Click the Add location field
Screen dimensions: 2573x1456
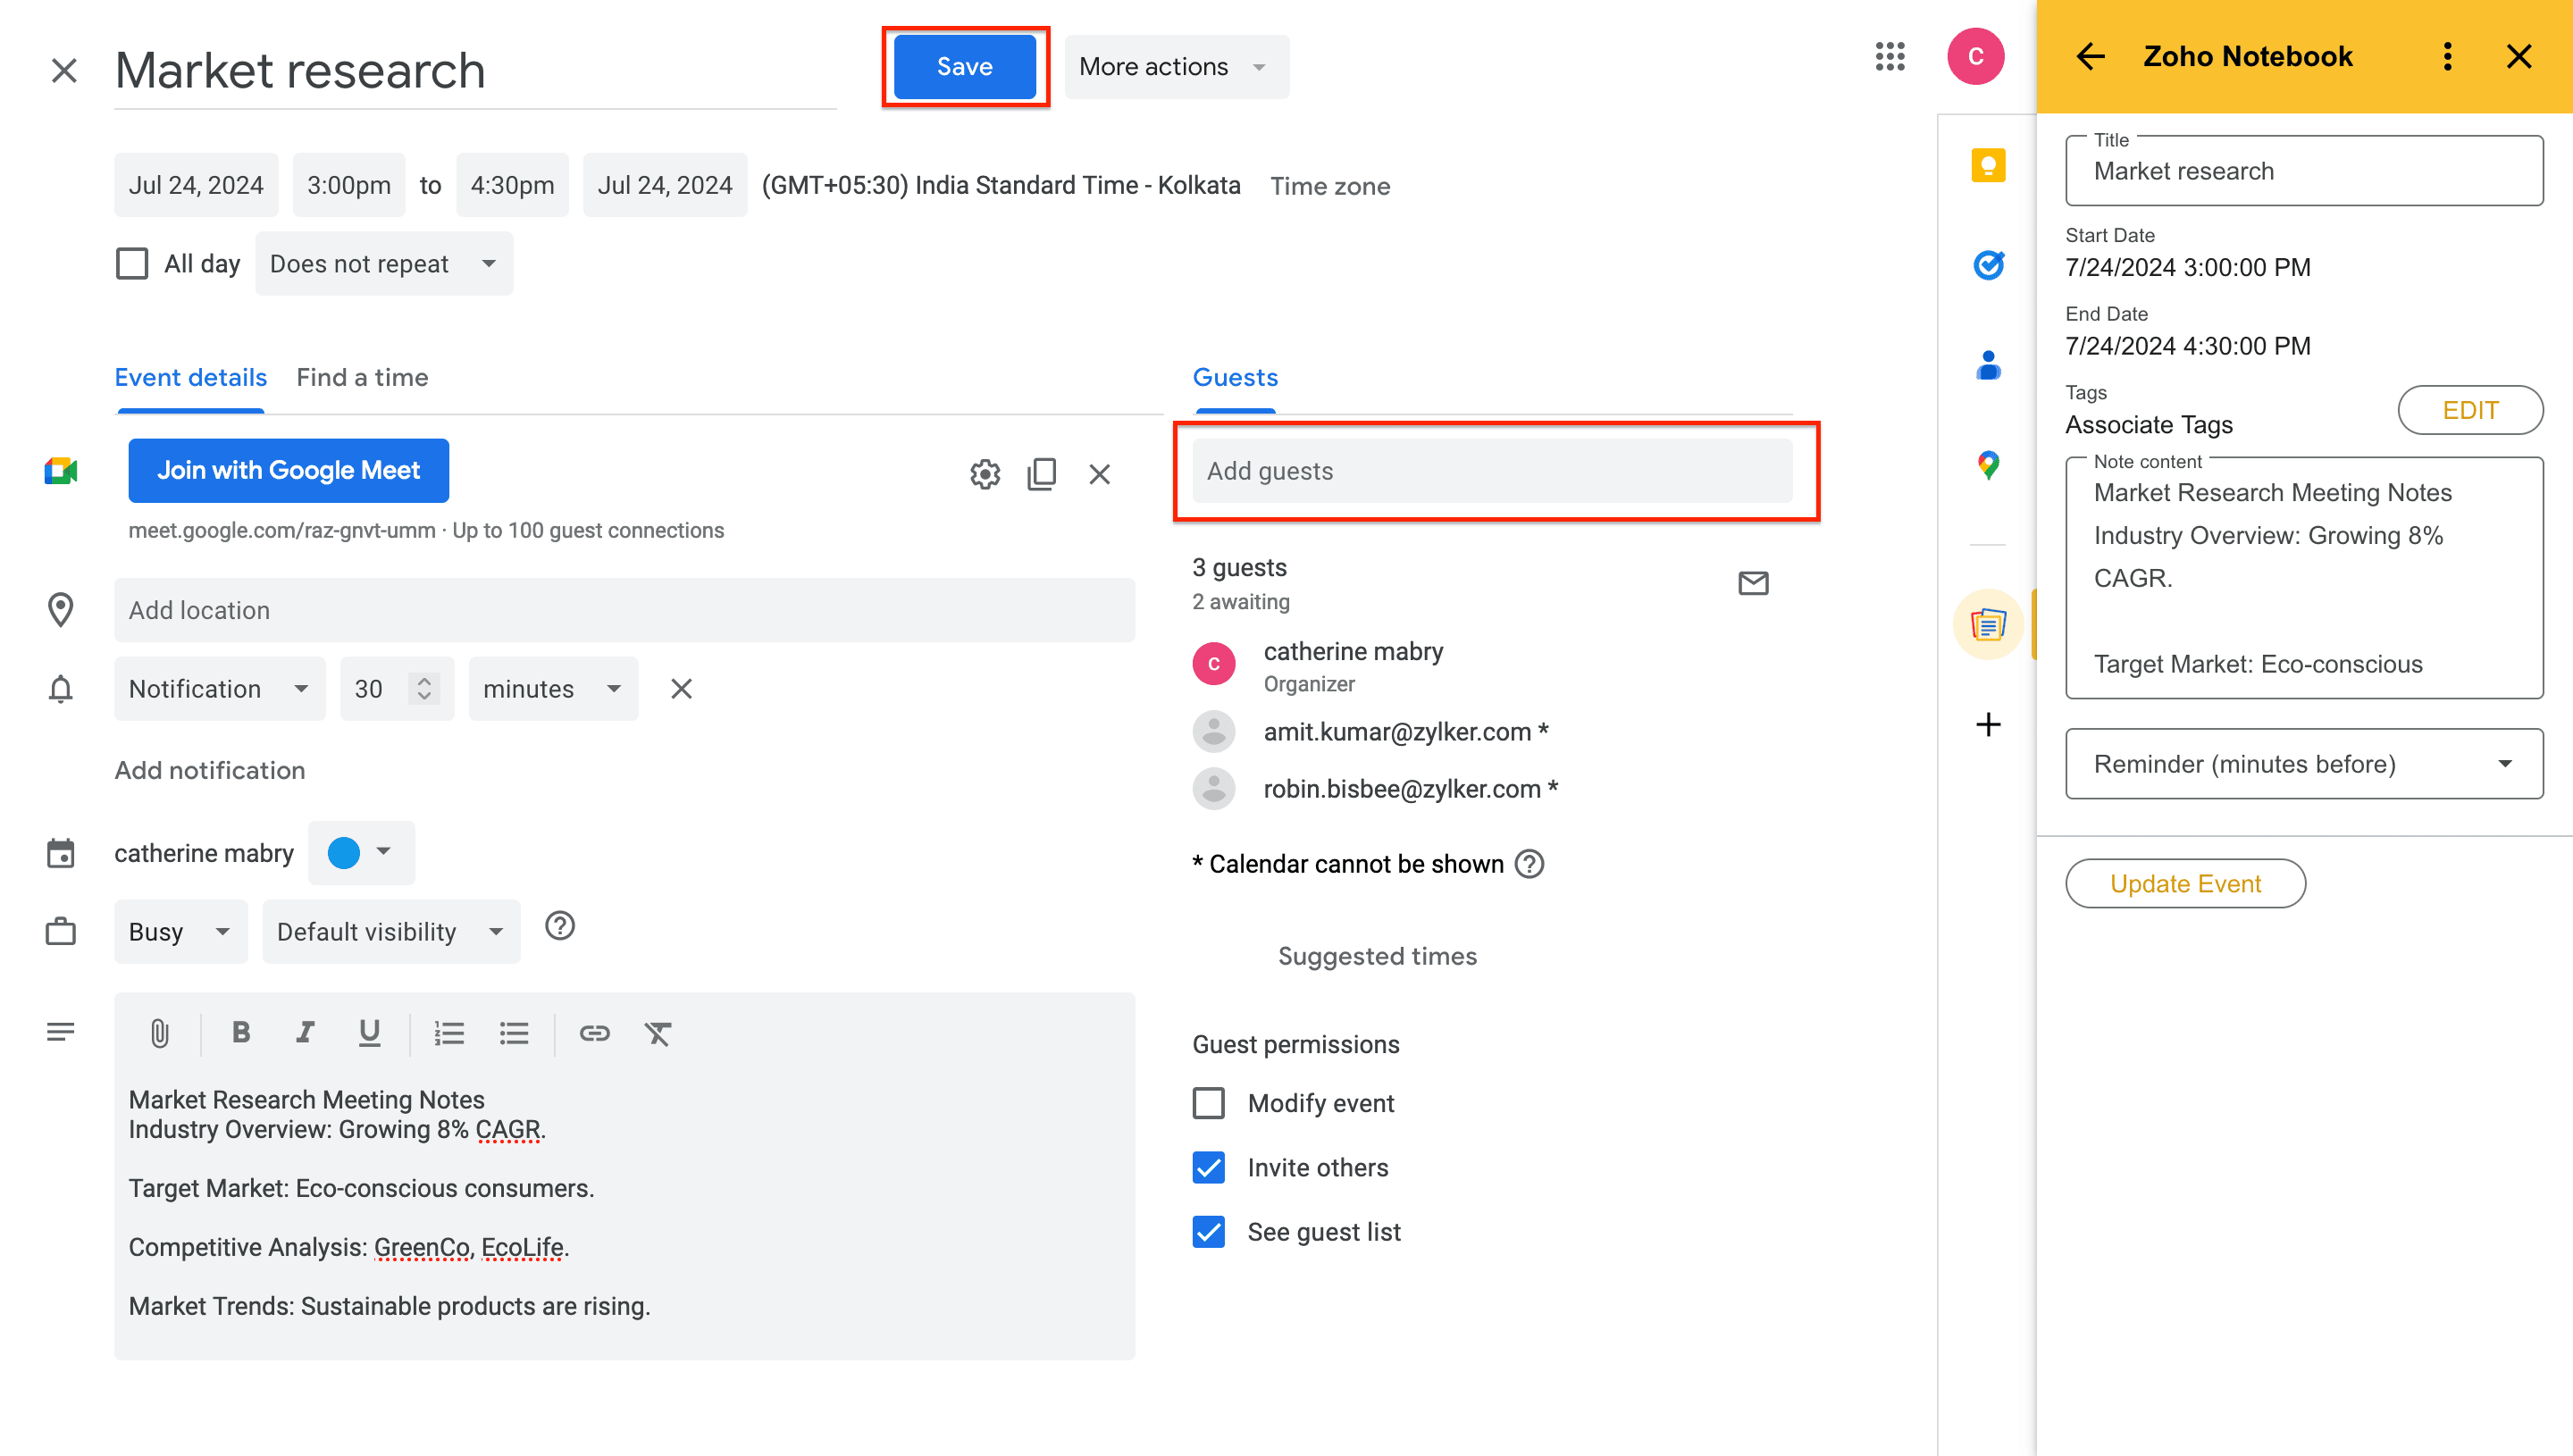tap(624, 610)
